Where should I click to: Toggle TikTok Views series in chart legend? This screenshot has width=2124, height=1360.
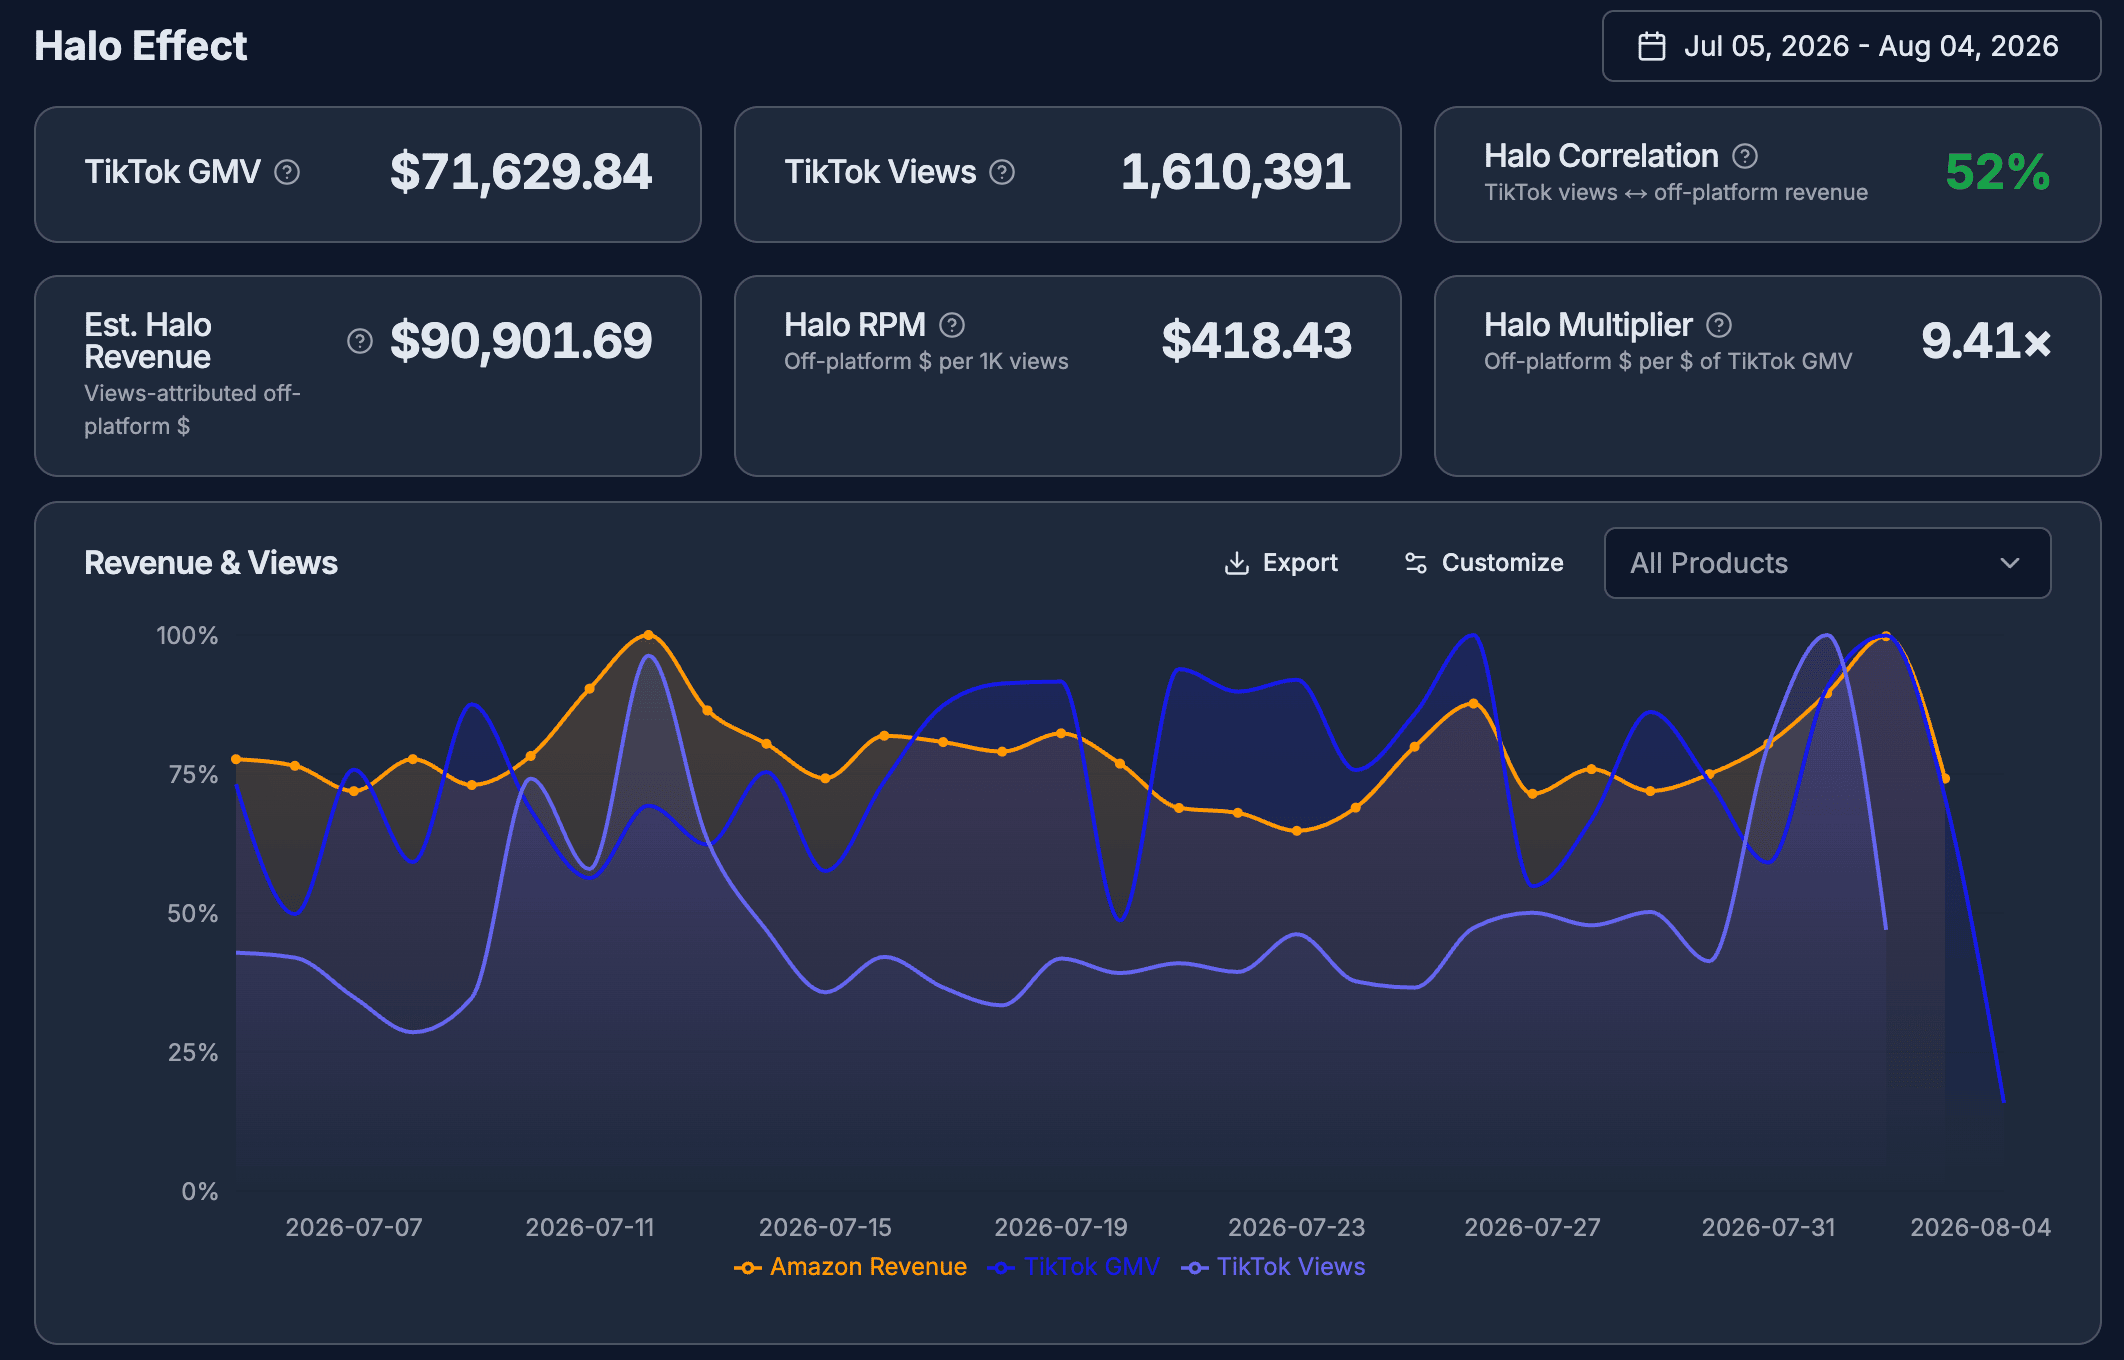[1273, 1267]
